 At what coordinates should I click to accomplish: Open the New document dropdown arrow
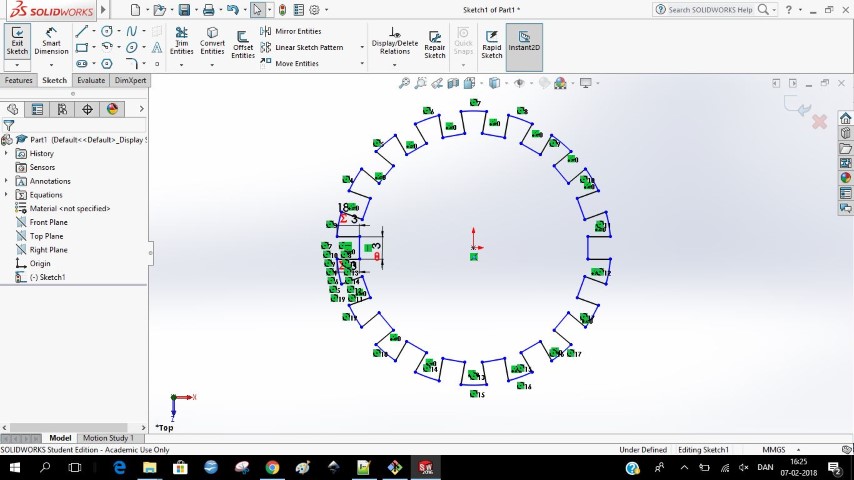tap(147, 9)
